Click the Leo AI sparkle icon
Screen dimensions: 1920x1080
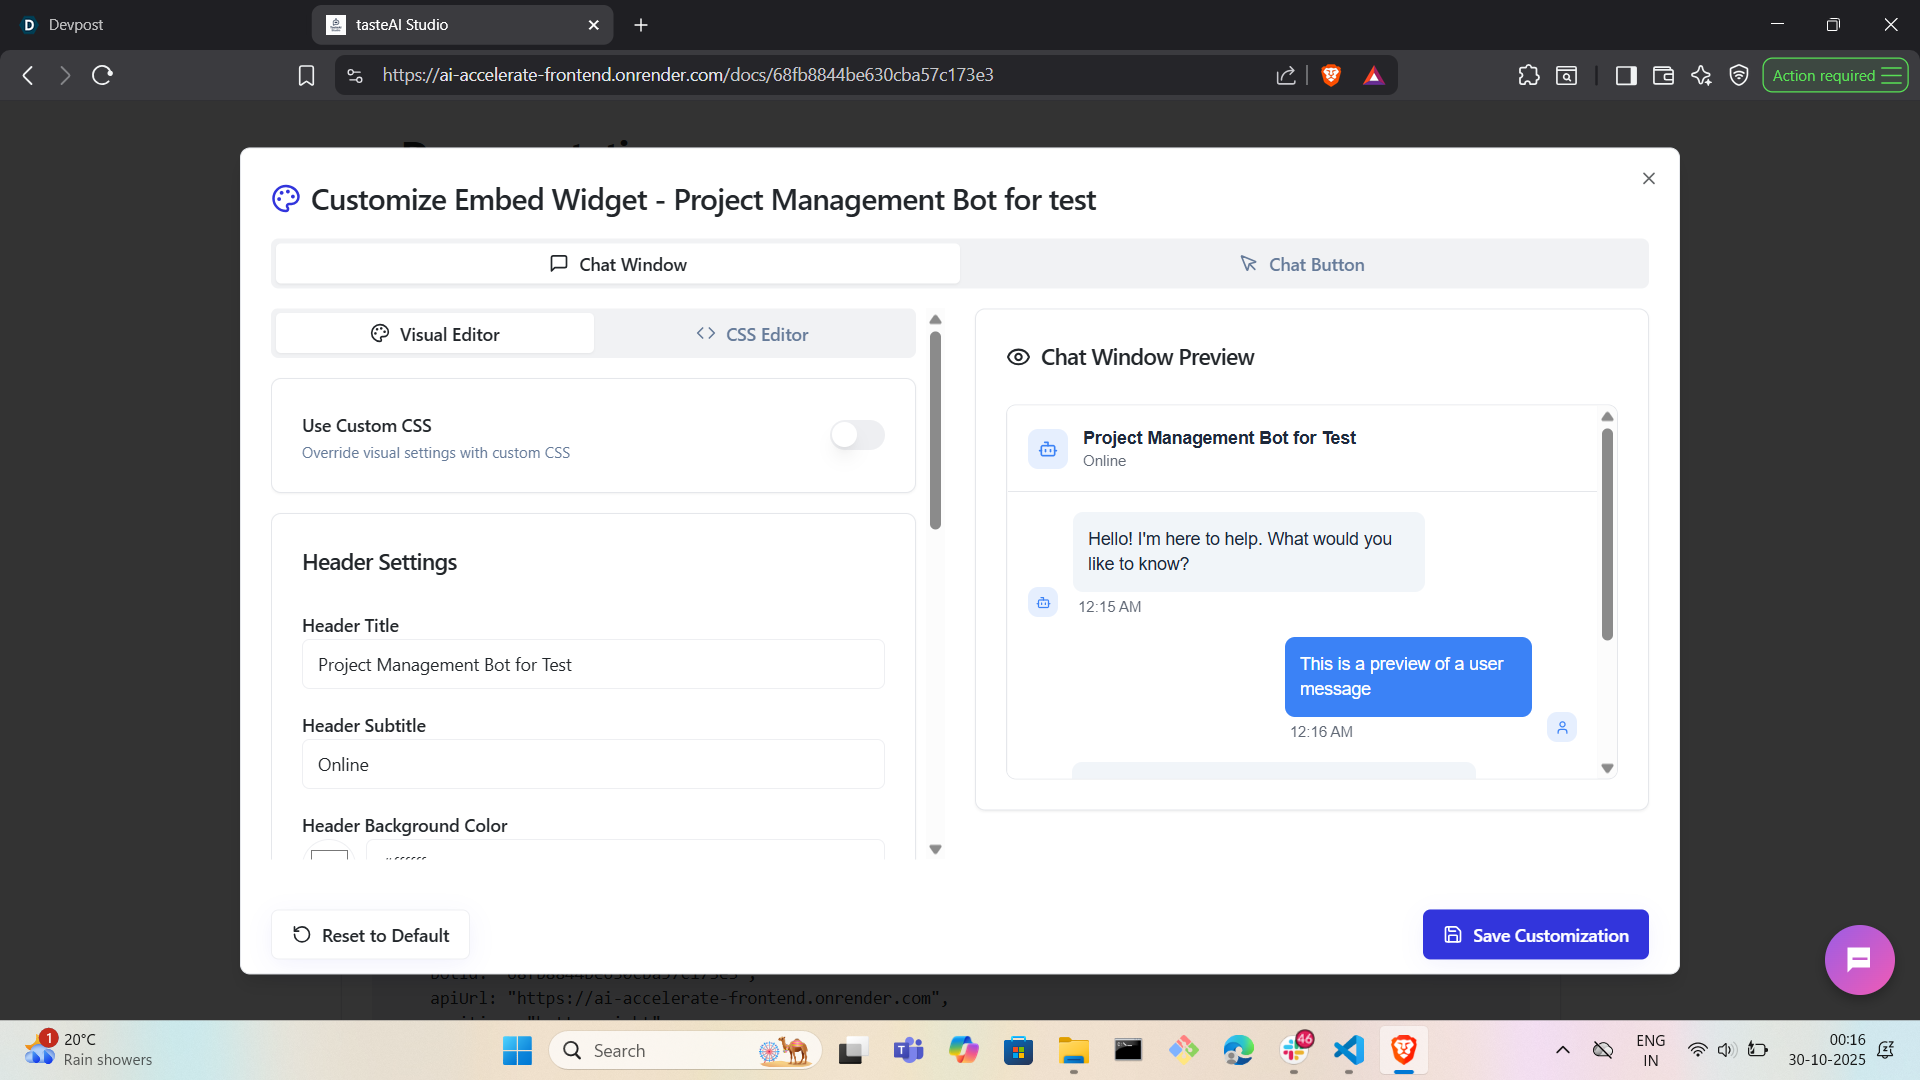click(x=1701, y=75)
